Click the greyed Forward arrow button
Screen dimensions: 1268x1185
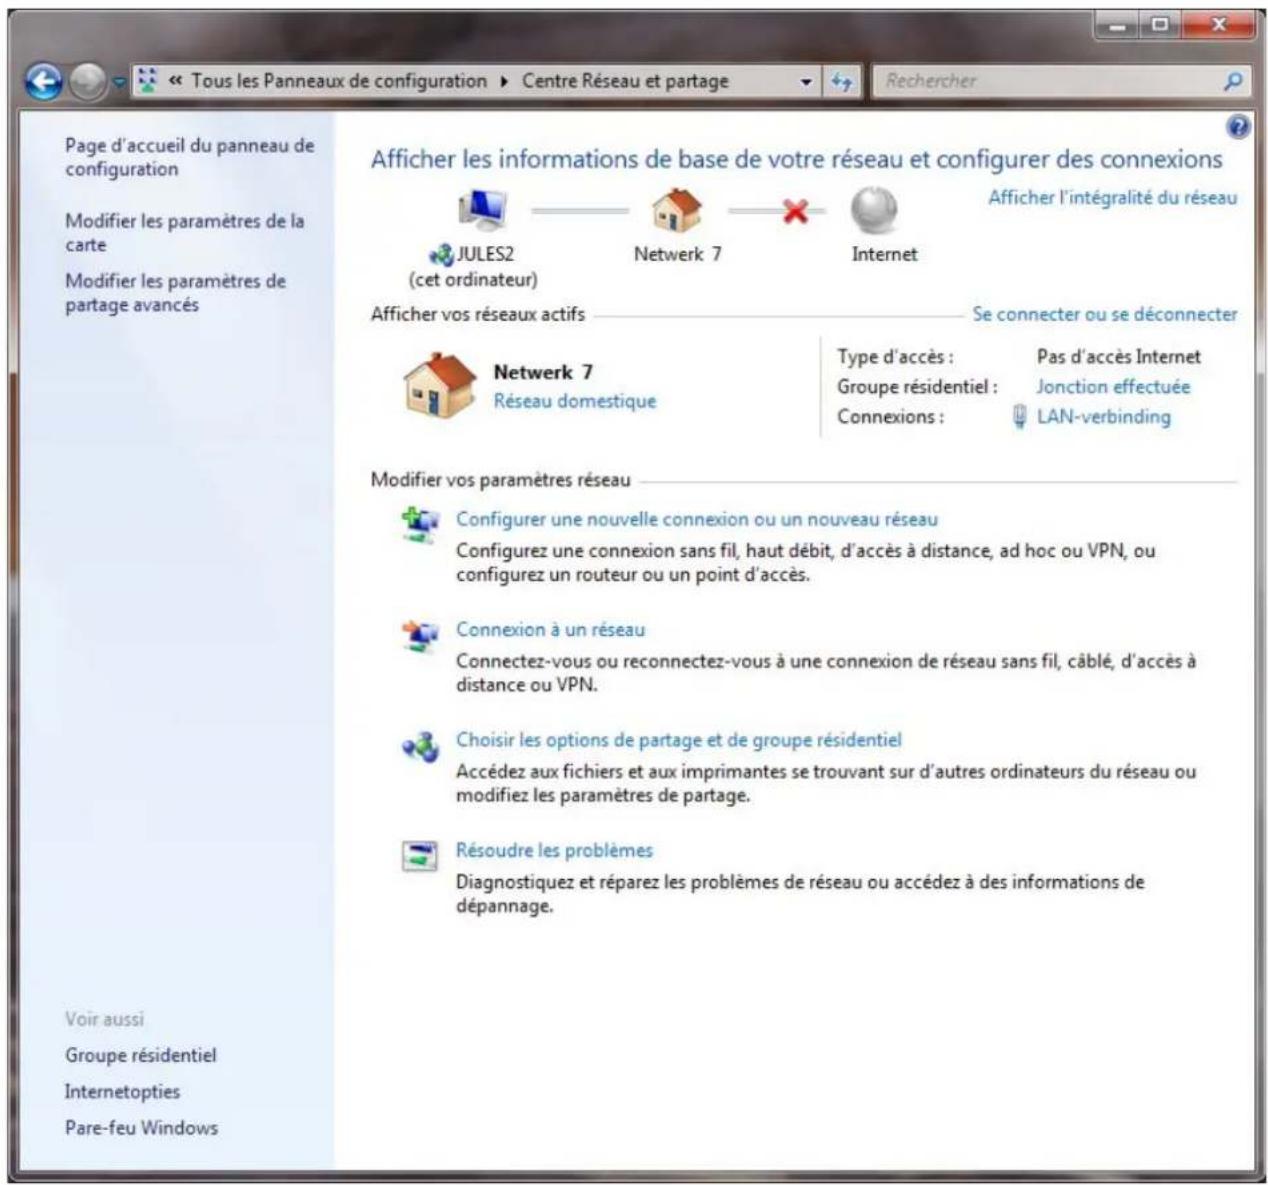87,83
